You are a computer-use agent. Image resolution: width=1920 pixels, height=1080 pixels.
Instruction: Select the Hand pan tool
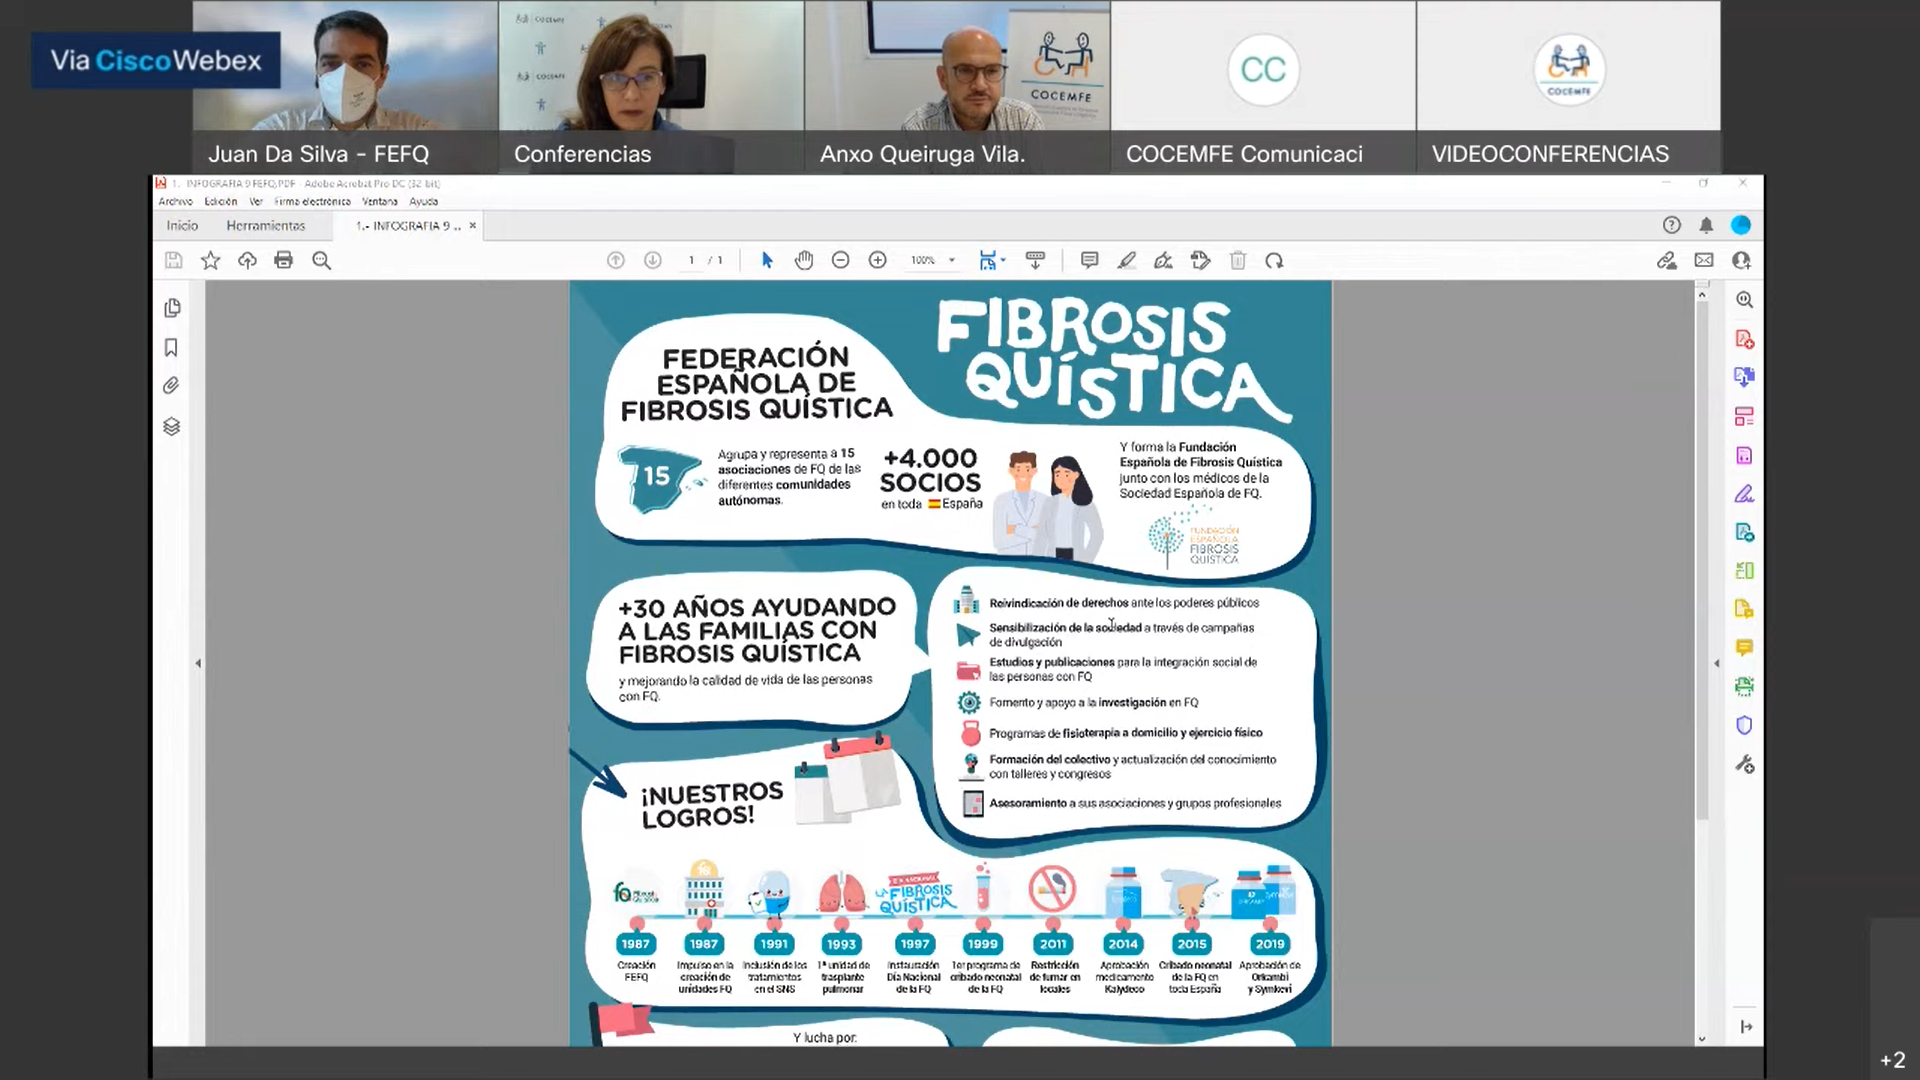pos(804,261)
